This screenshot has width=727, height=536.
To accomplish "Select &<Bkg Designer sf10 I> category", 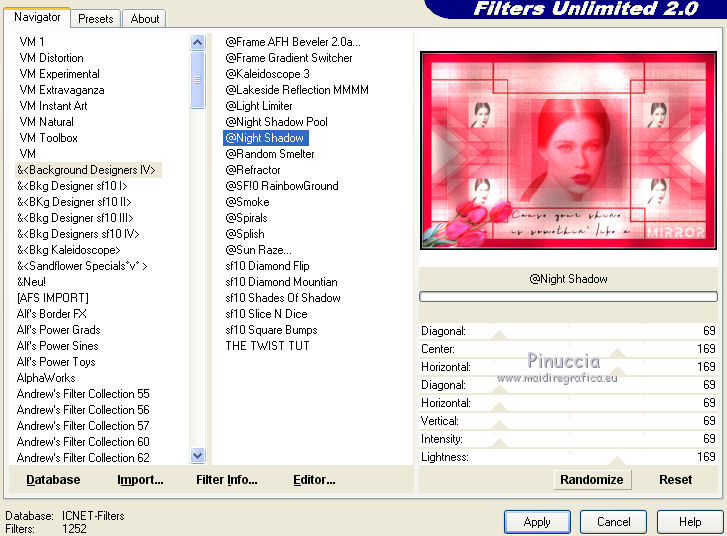I will tap(72, 186).
